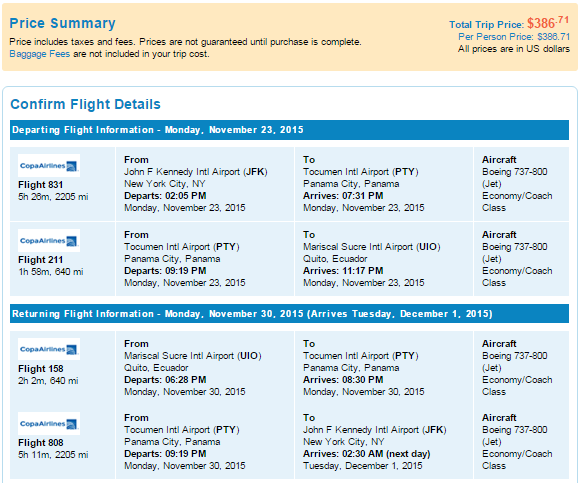Select the Total Trip Price amount $386.71
580x483 pixels.
click(548, 23)
